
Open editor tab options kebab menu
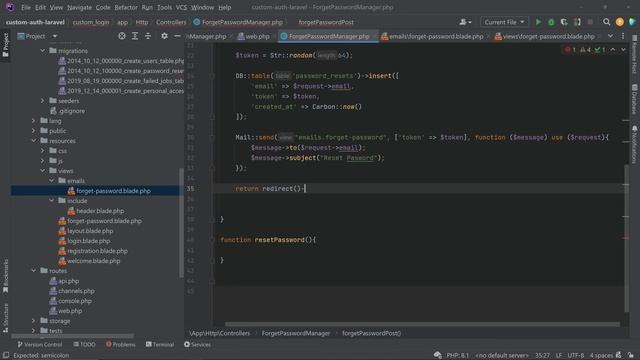(623, 36)
